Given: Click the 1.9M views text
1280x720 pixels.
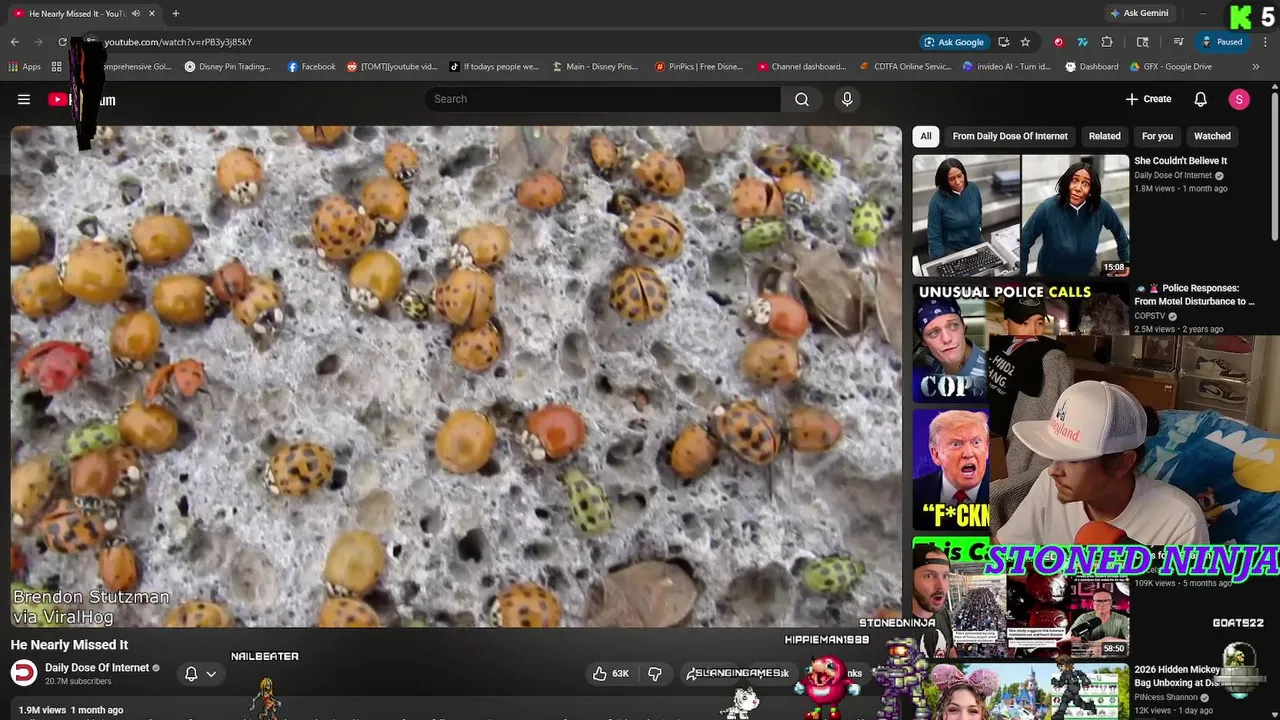Looking at the screenshot, I should [x=42, y=710].
